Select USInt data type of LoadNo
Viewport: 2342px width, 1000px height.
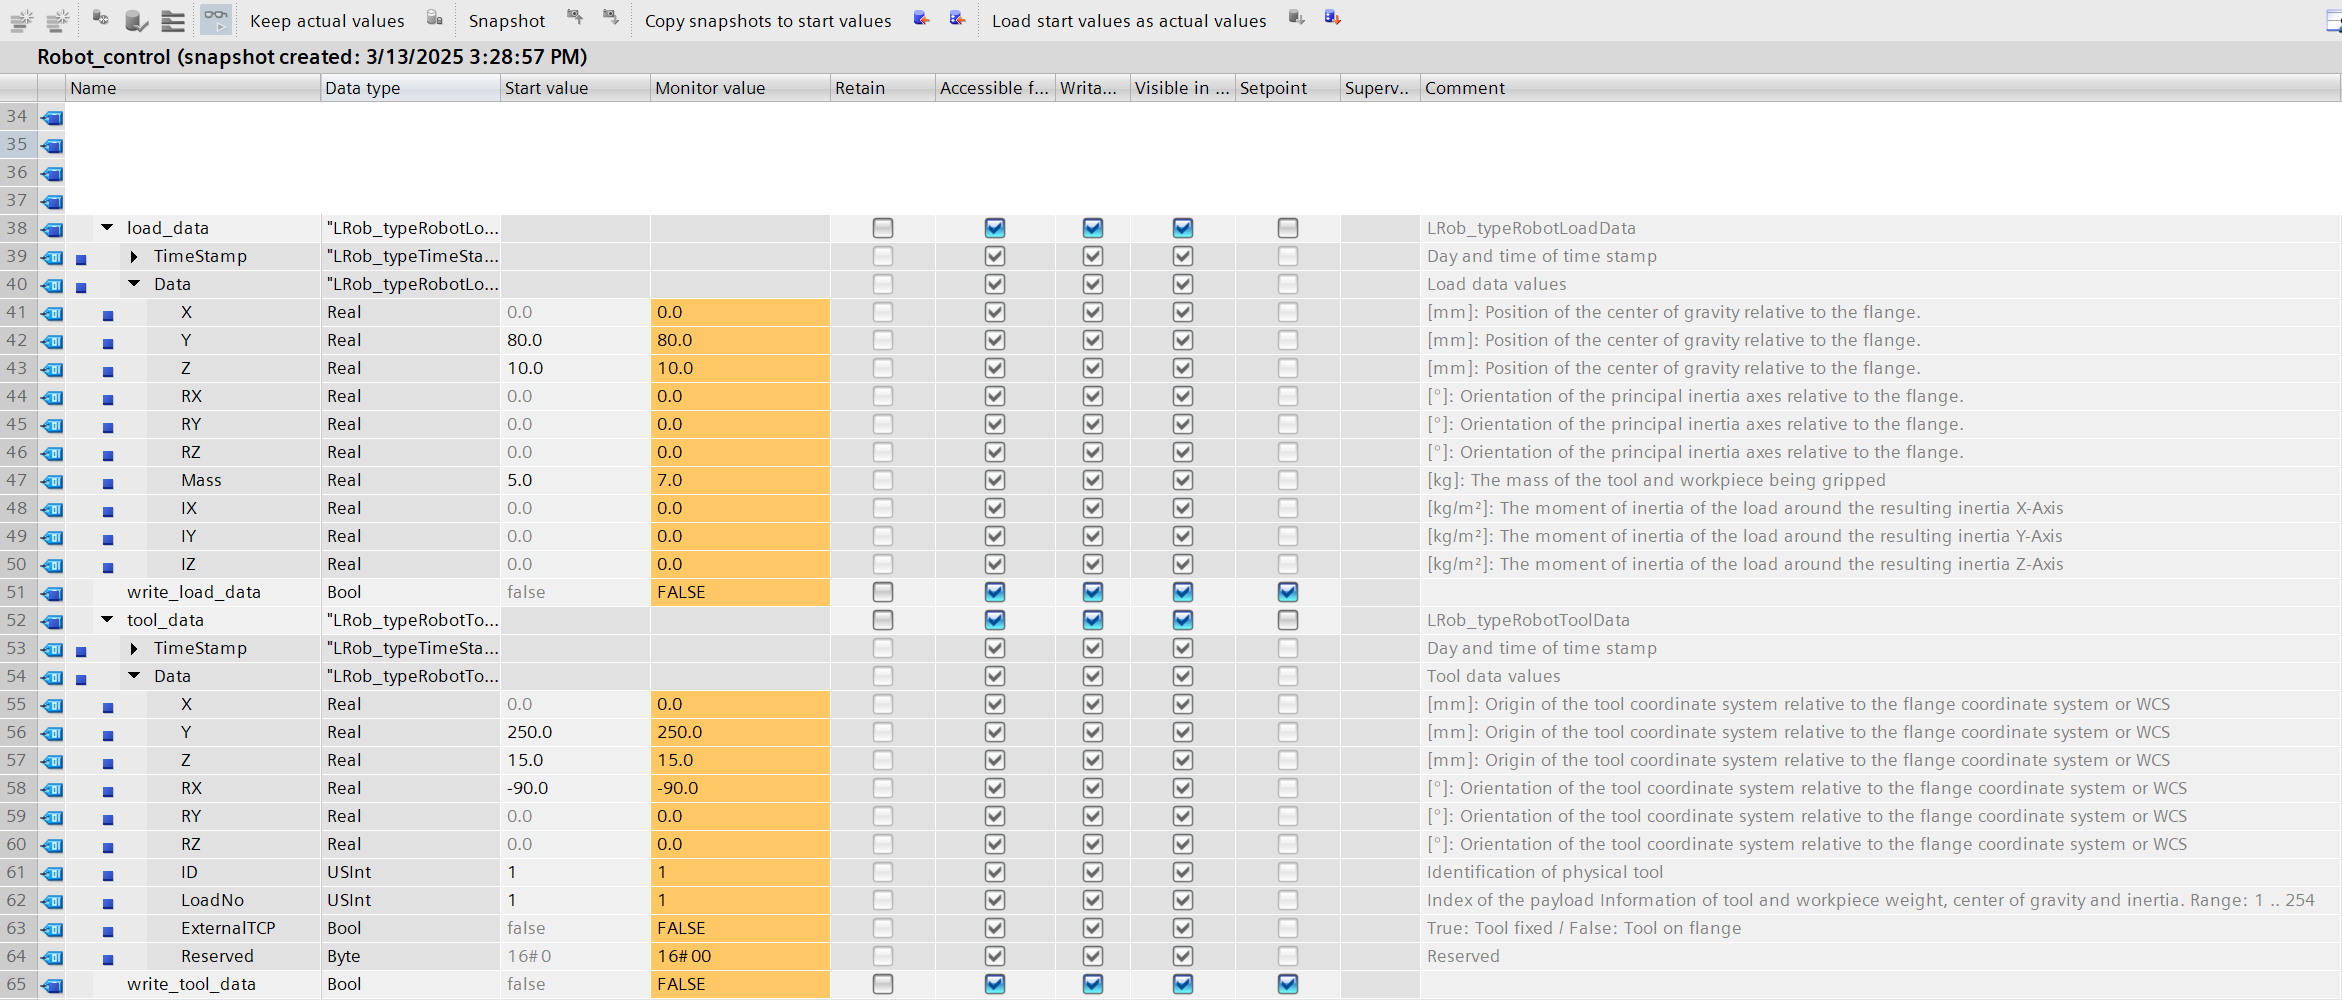pyautogui.click(x=411, y=900)
